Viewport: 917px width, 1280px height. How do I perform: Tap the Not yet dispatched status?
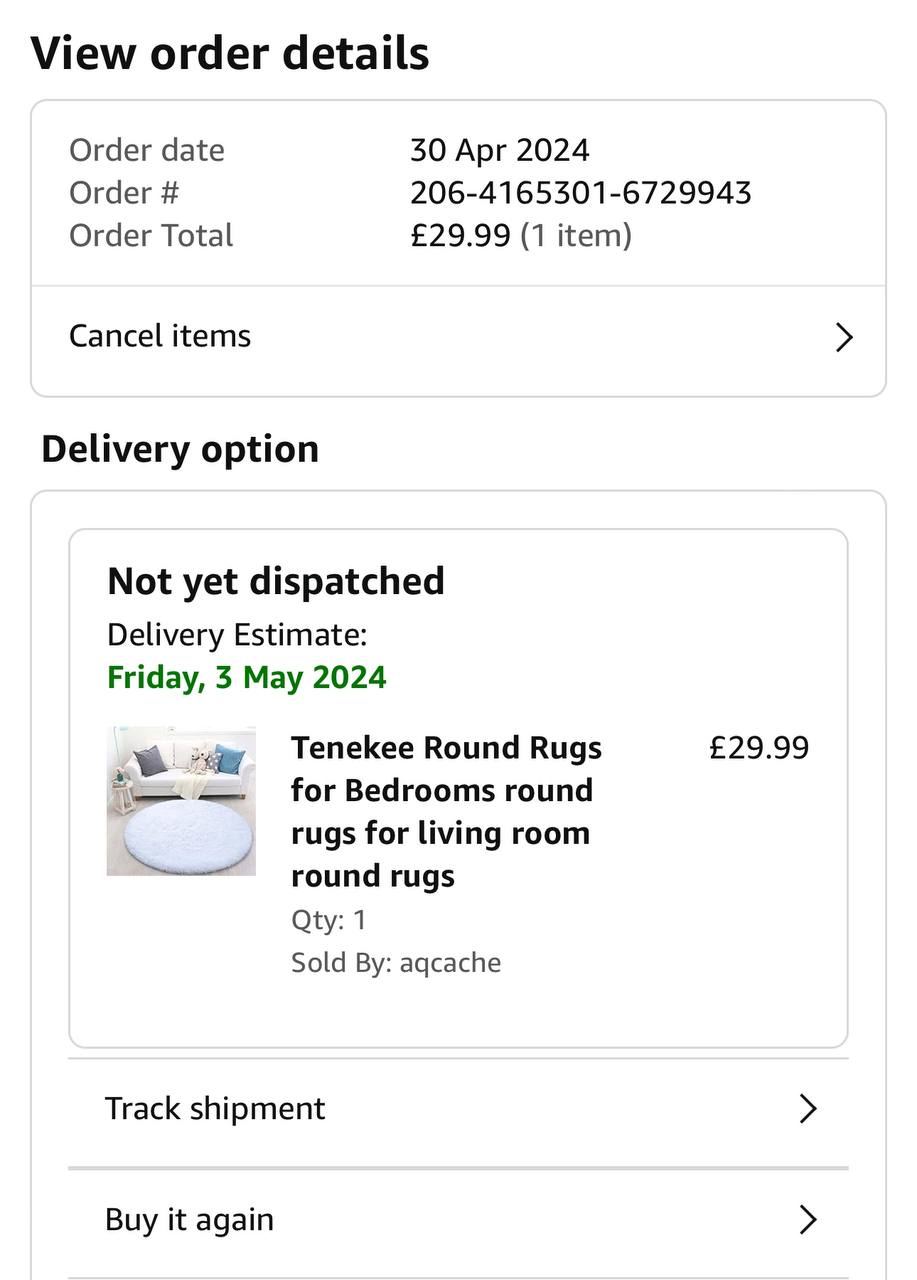276,581
